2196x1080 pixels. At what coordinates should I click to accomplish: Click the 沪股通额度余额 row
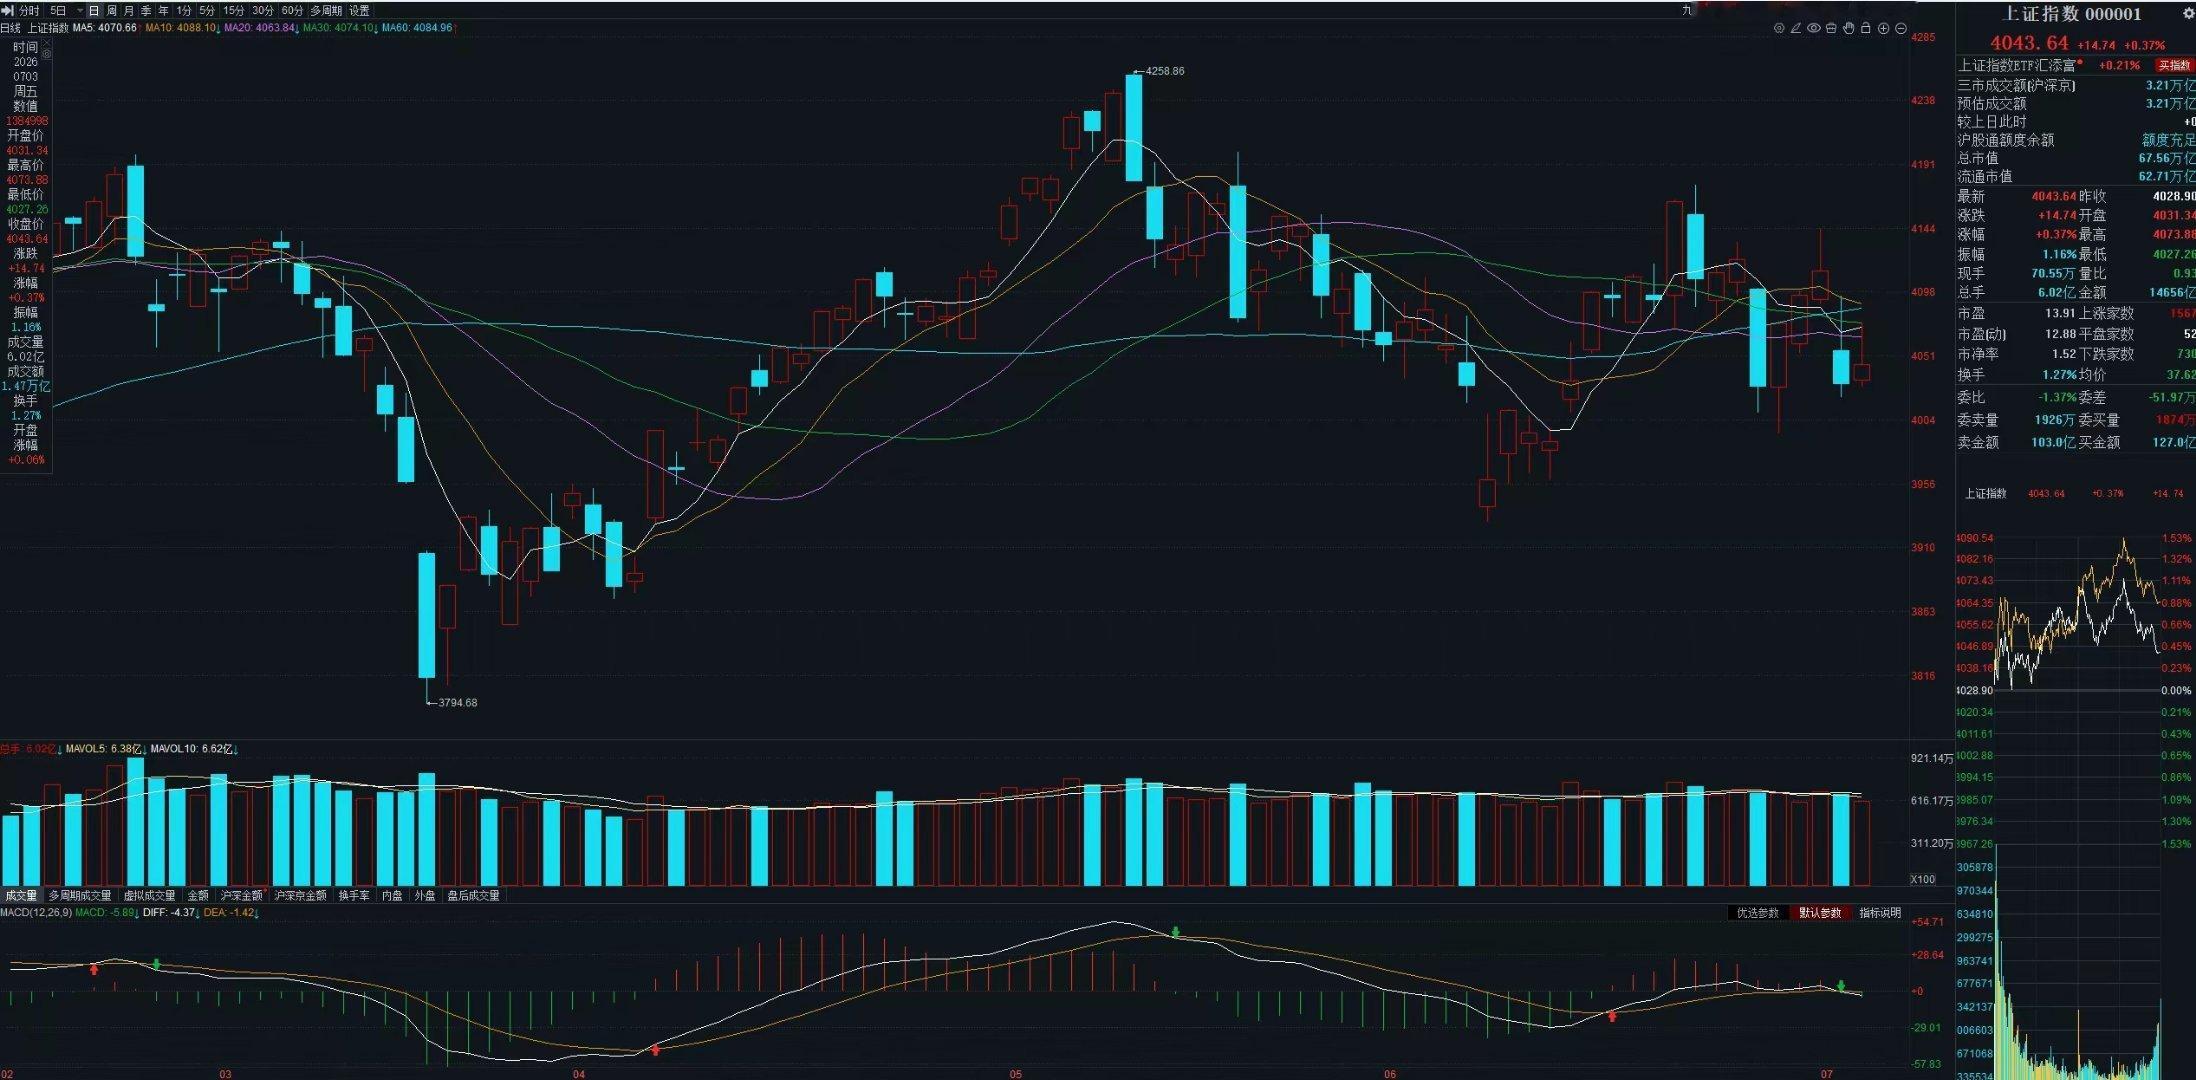pyautogui.click(x=2076, y=140)
